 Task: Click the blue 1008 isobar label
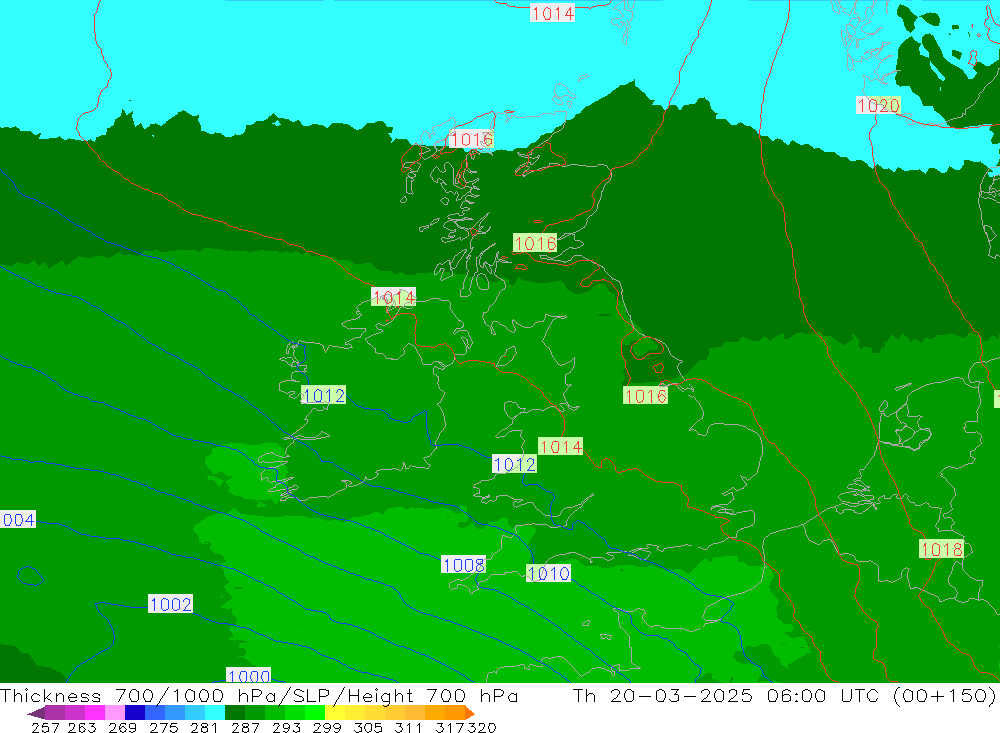(x=464, y=565)
